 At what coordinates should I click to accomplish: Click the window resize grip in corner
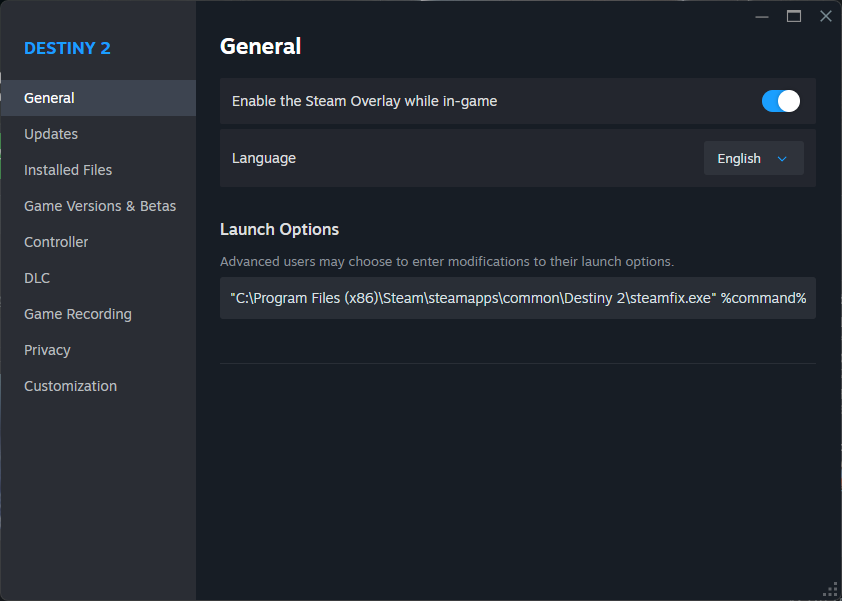pyautogui.click(x=831, y=590)
